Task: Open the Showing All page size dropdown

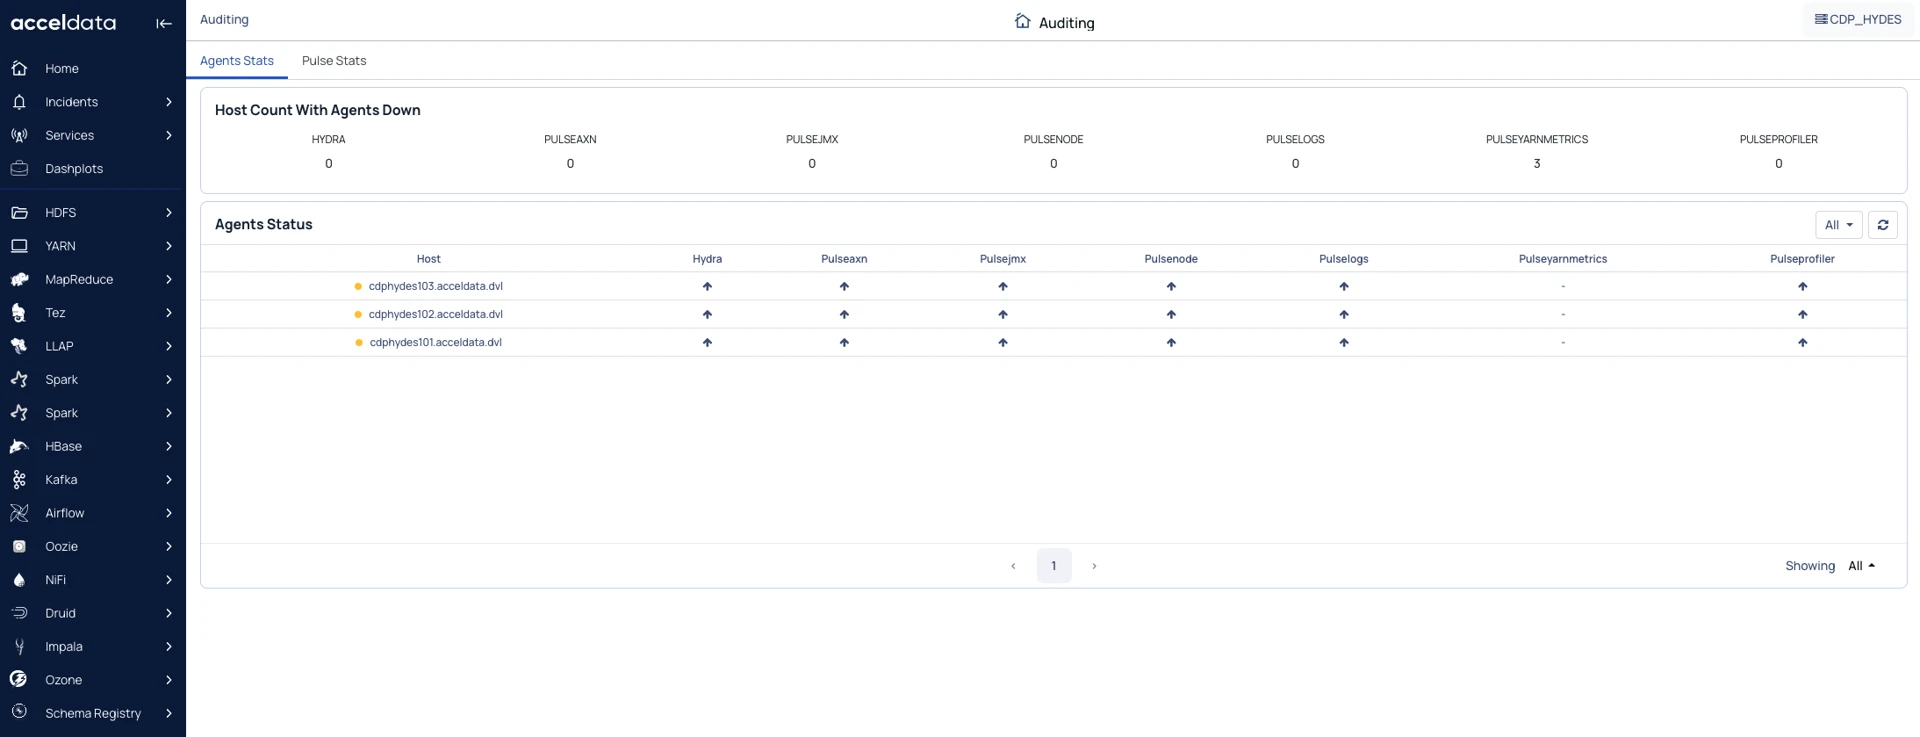Action: point(1860,566)
